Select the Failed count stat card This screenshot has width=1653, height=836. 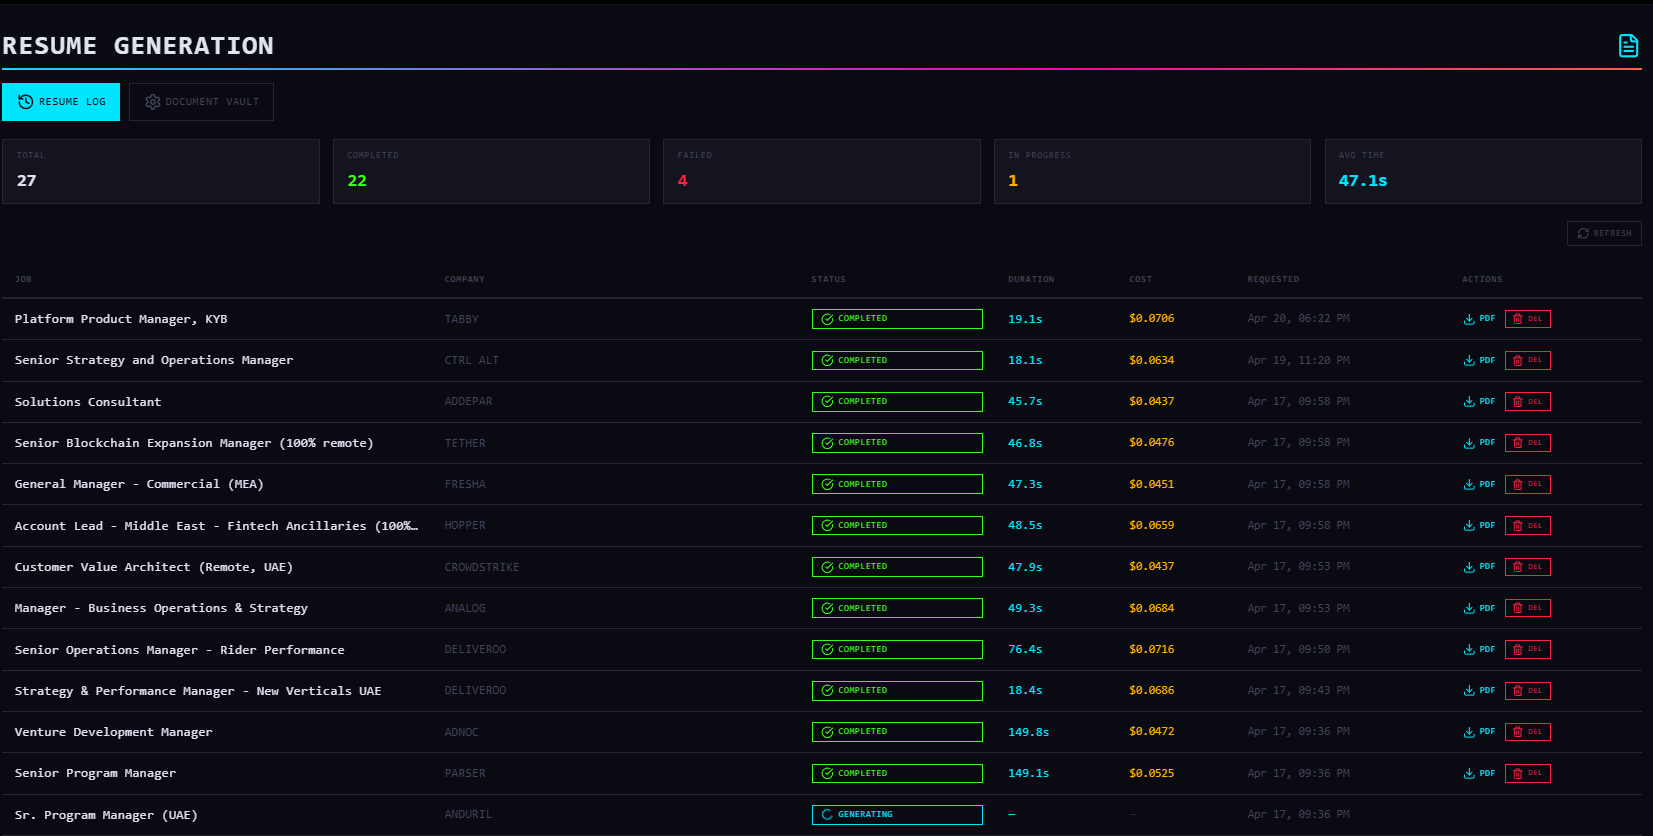[x=821, y=171]
